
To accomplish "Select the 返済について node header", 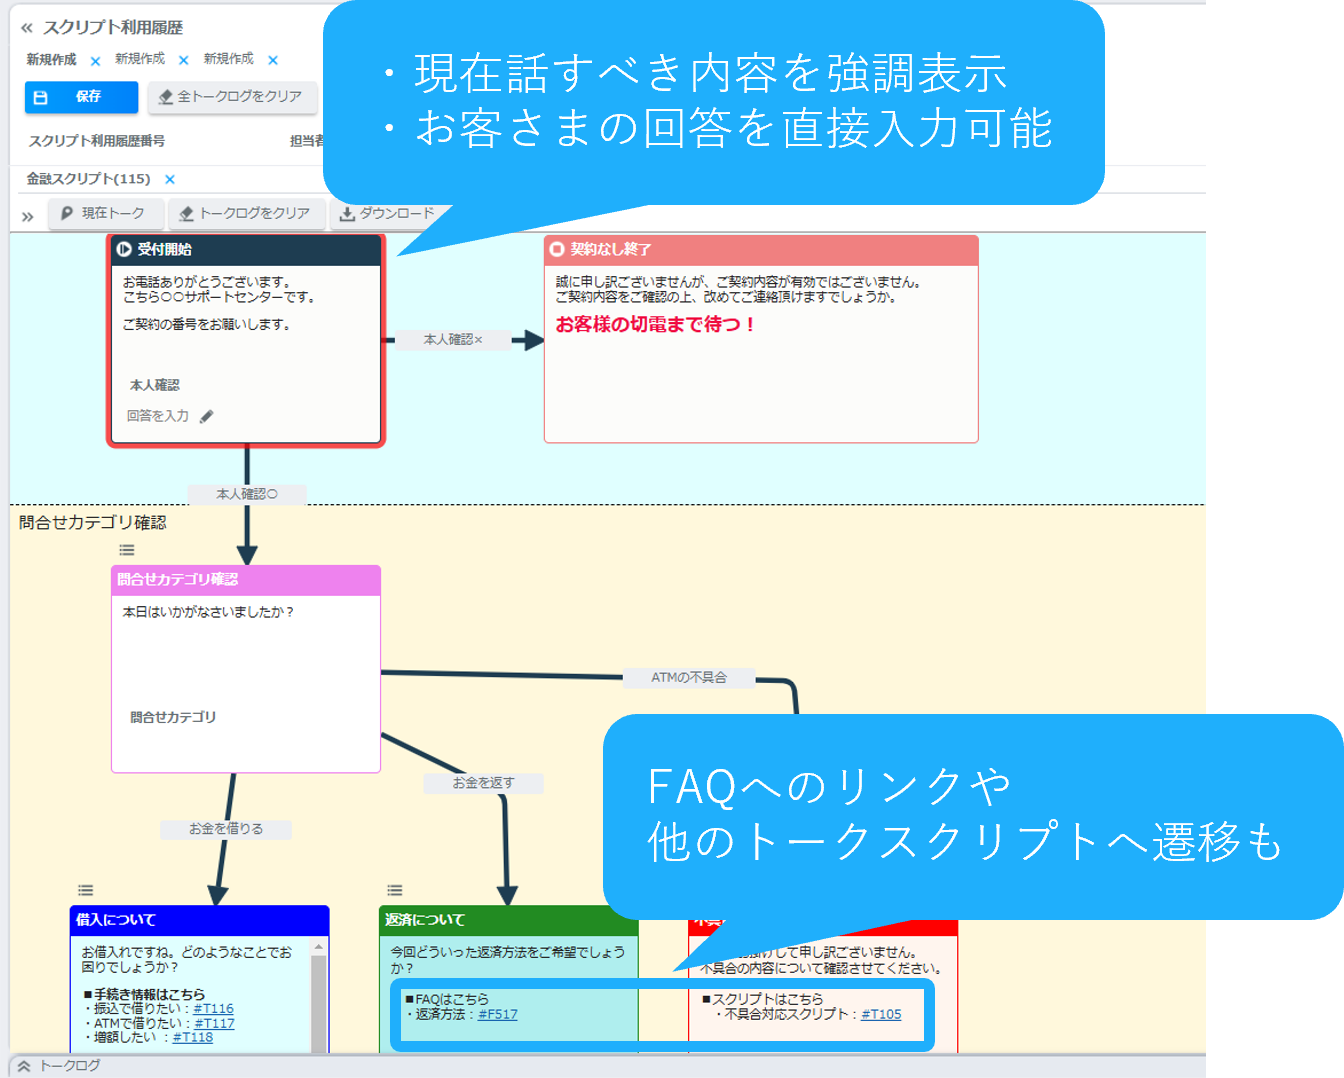I will [x=509, y=920].
